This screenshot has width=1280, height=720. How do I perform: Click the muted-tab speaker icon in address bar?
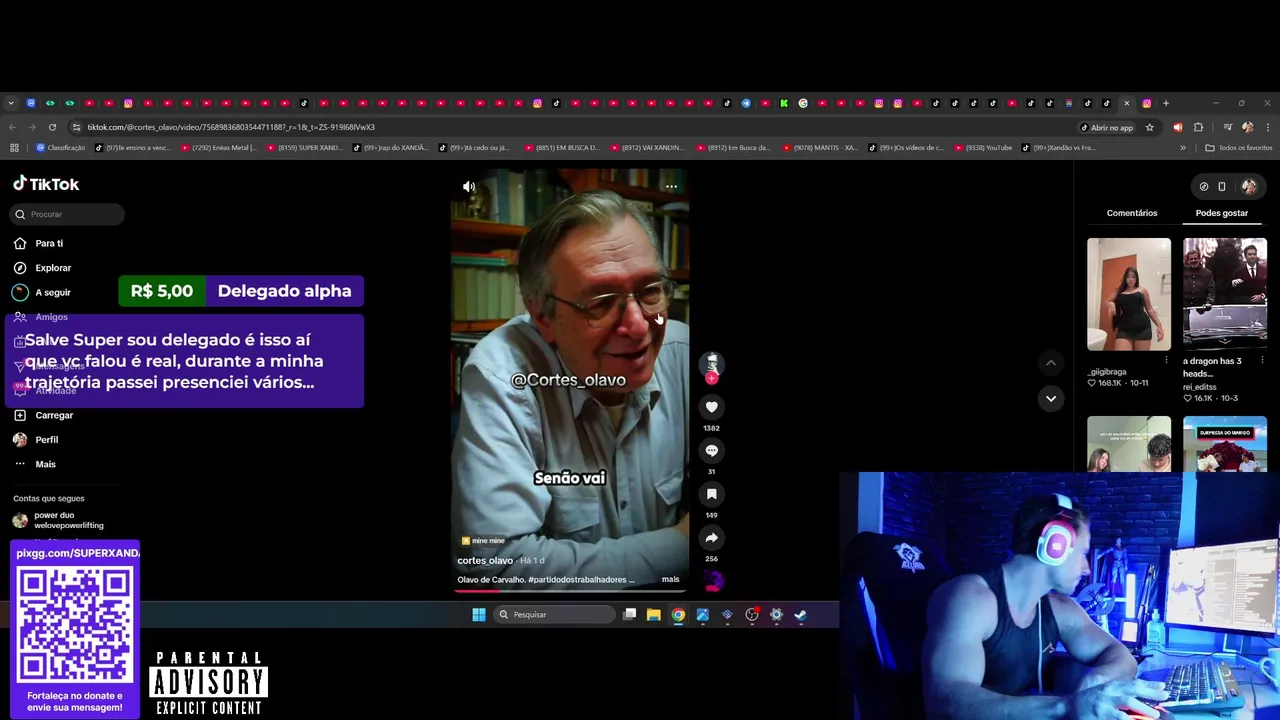[1177, 128]
